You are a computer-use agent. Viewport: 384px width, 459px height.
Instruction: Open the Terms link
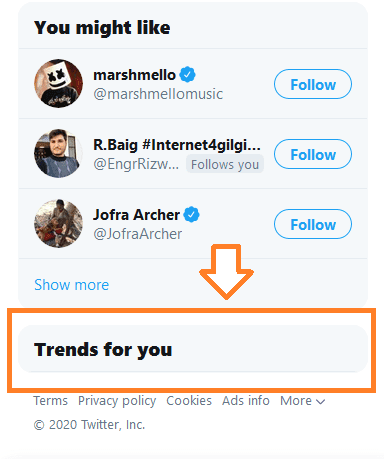pyautogui.click(x=51, y=400)
